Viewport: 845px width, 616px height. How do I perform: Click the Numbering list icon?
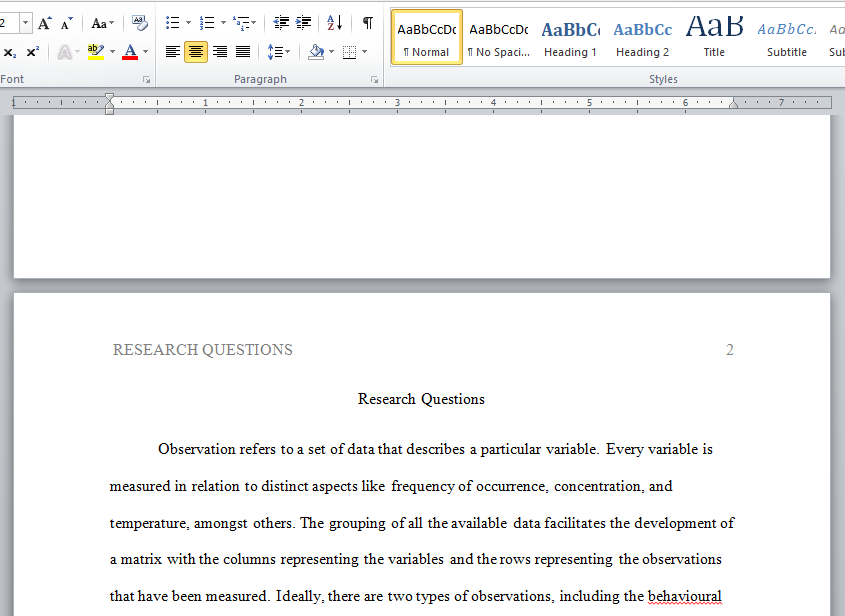pos(207,23)
